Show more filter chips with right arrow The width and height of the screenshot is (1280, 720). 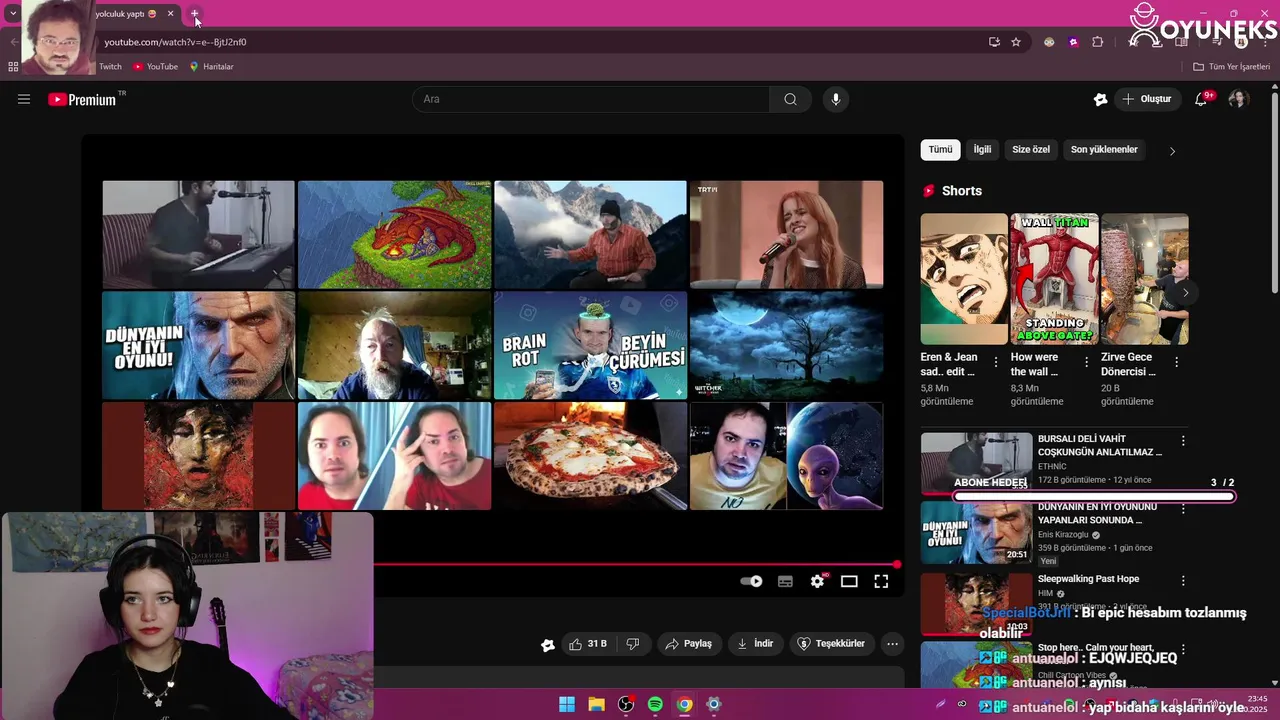click(x=1172, y=151)
